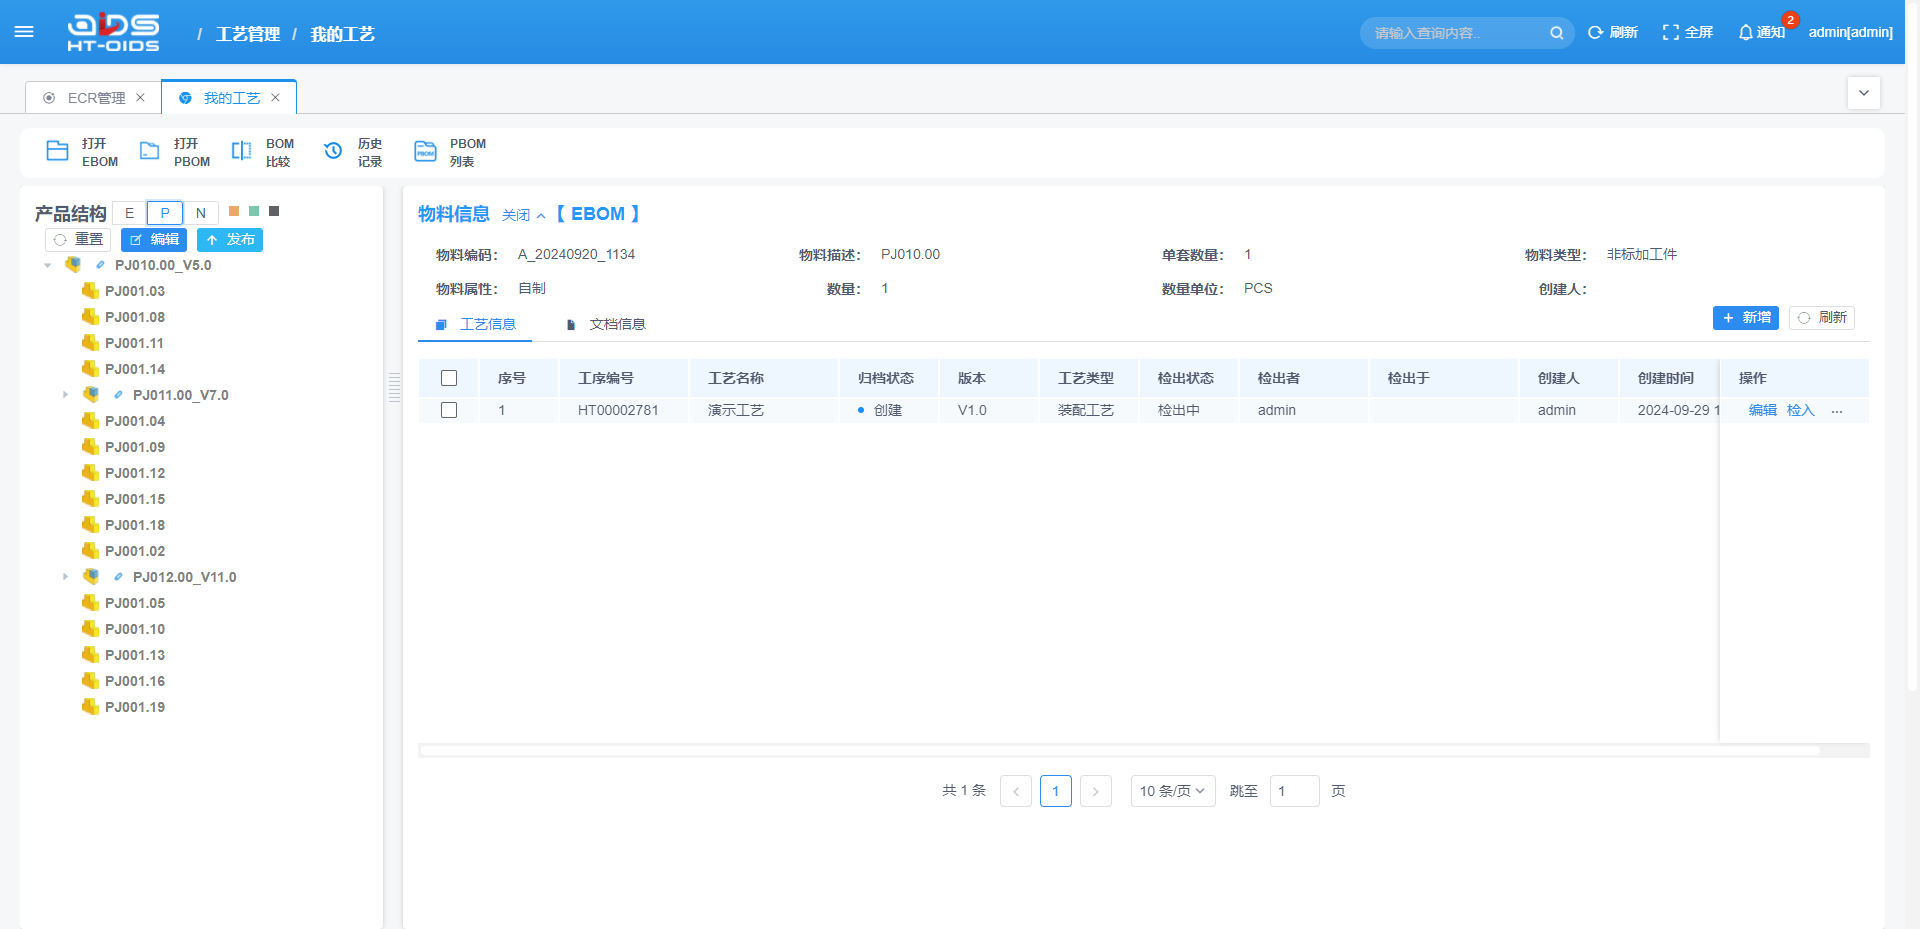This screenshot has width=1920, height=929.
Task: Switch to the 文档信息 tab
Action: coord(616,324)
